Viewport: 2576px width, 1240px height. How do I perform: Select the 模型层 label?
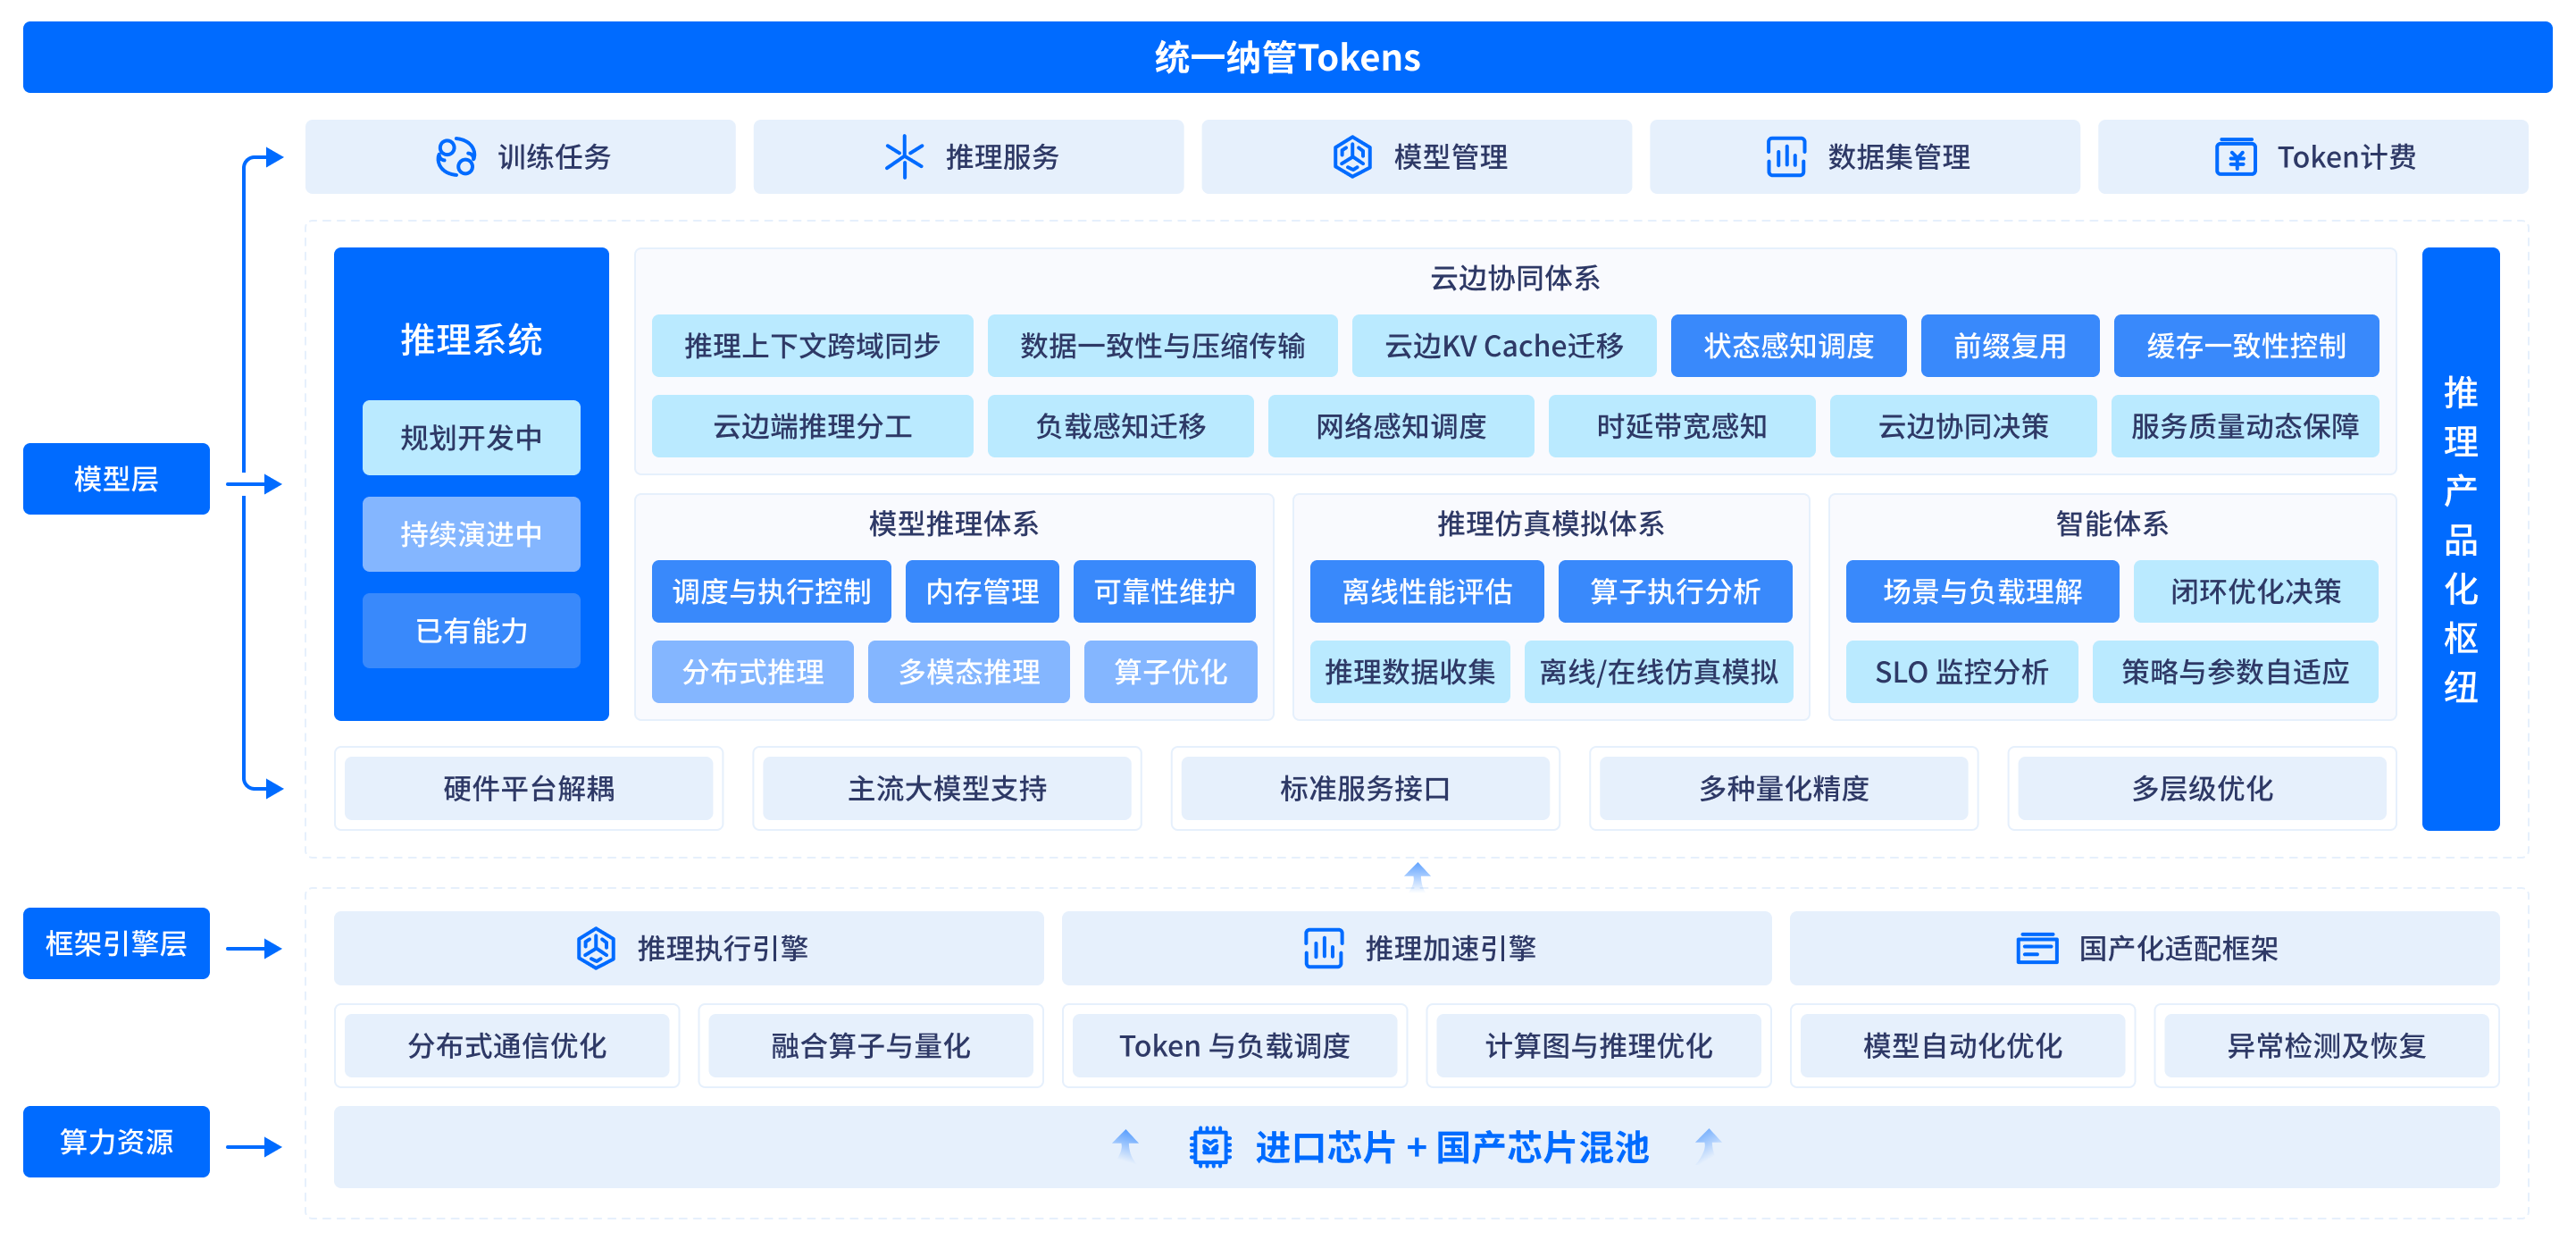[x=116, y=479]
